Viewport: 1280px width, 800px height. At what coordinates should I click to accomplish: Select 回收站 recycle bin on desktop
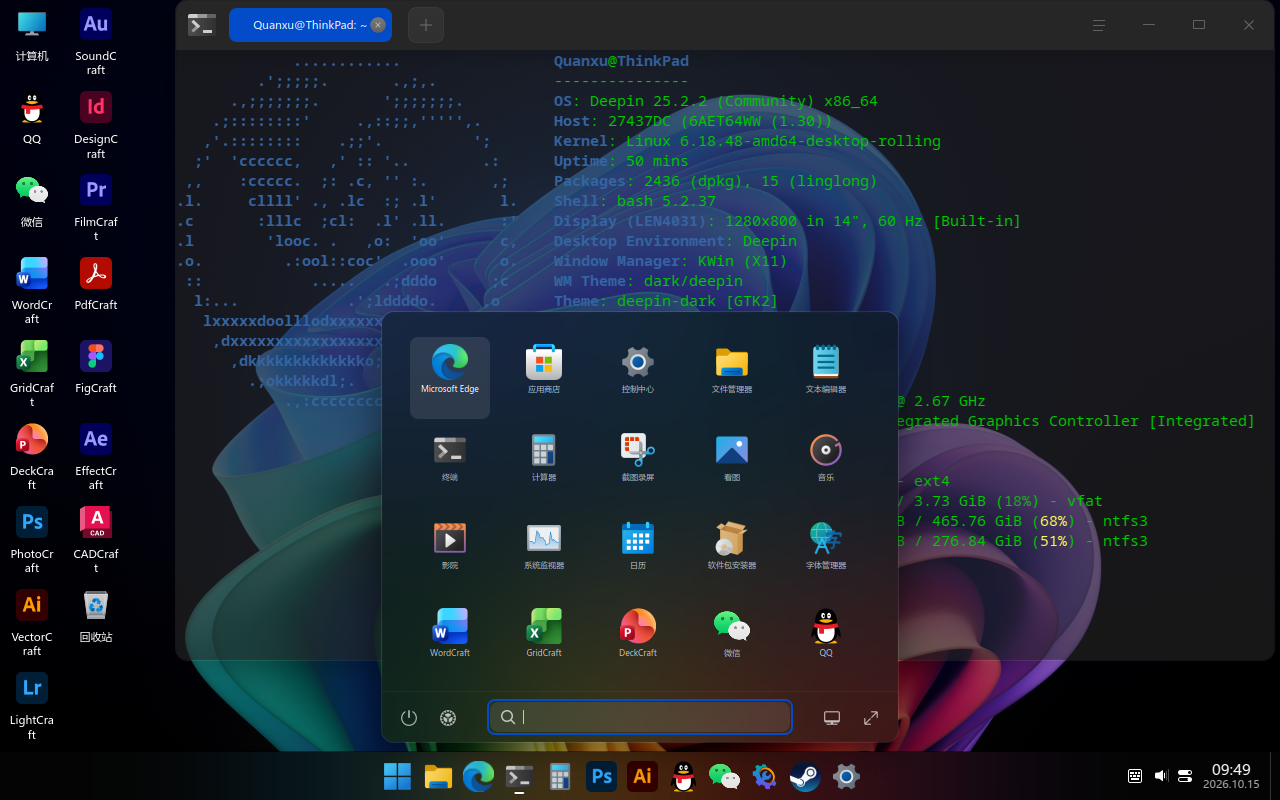96,616
